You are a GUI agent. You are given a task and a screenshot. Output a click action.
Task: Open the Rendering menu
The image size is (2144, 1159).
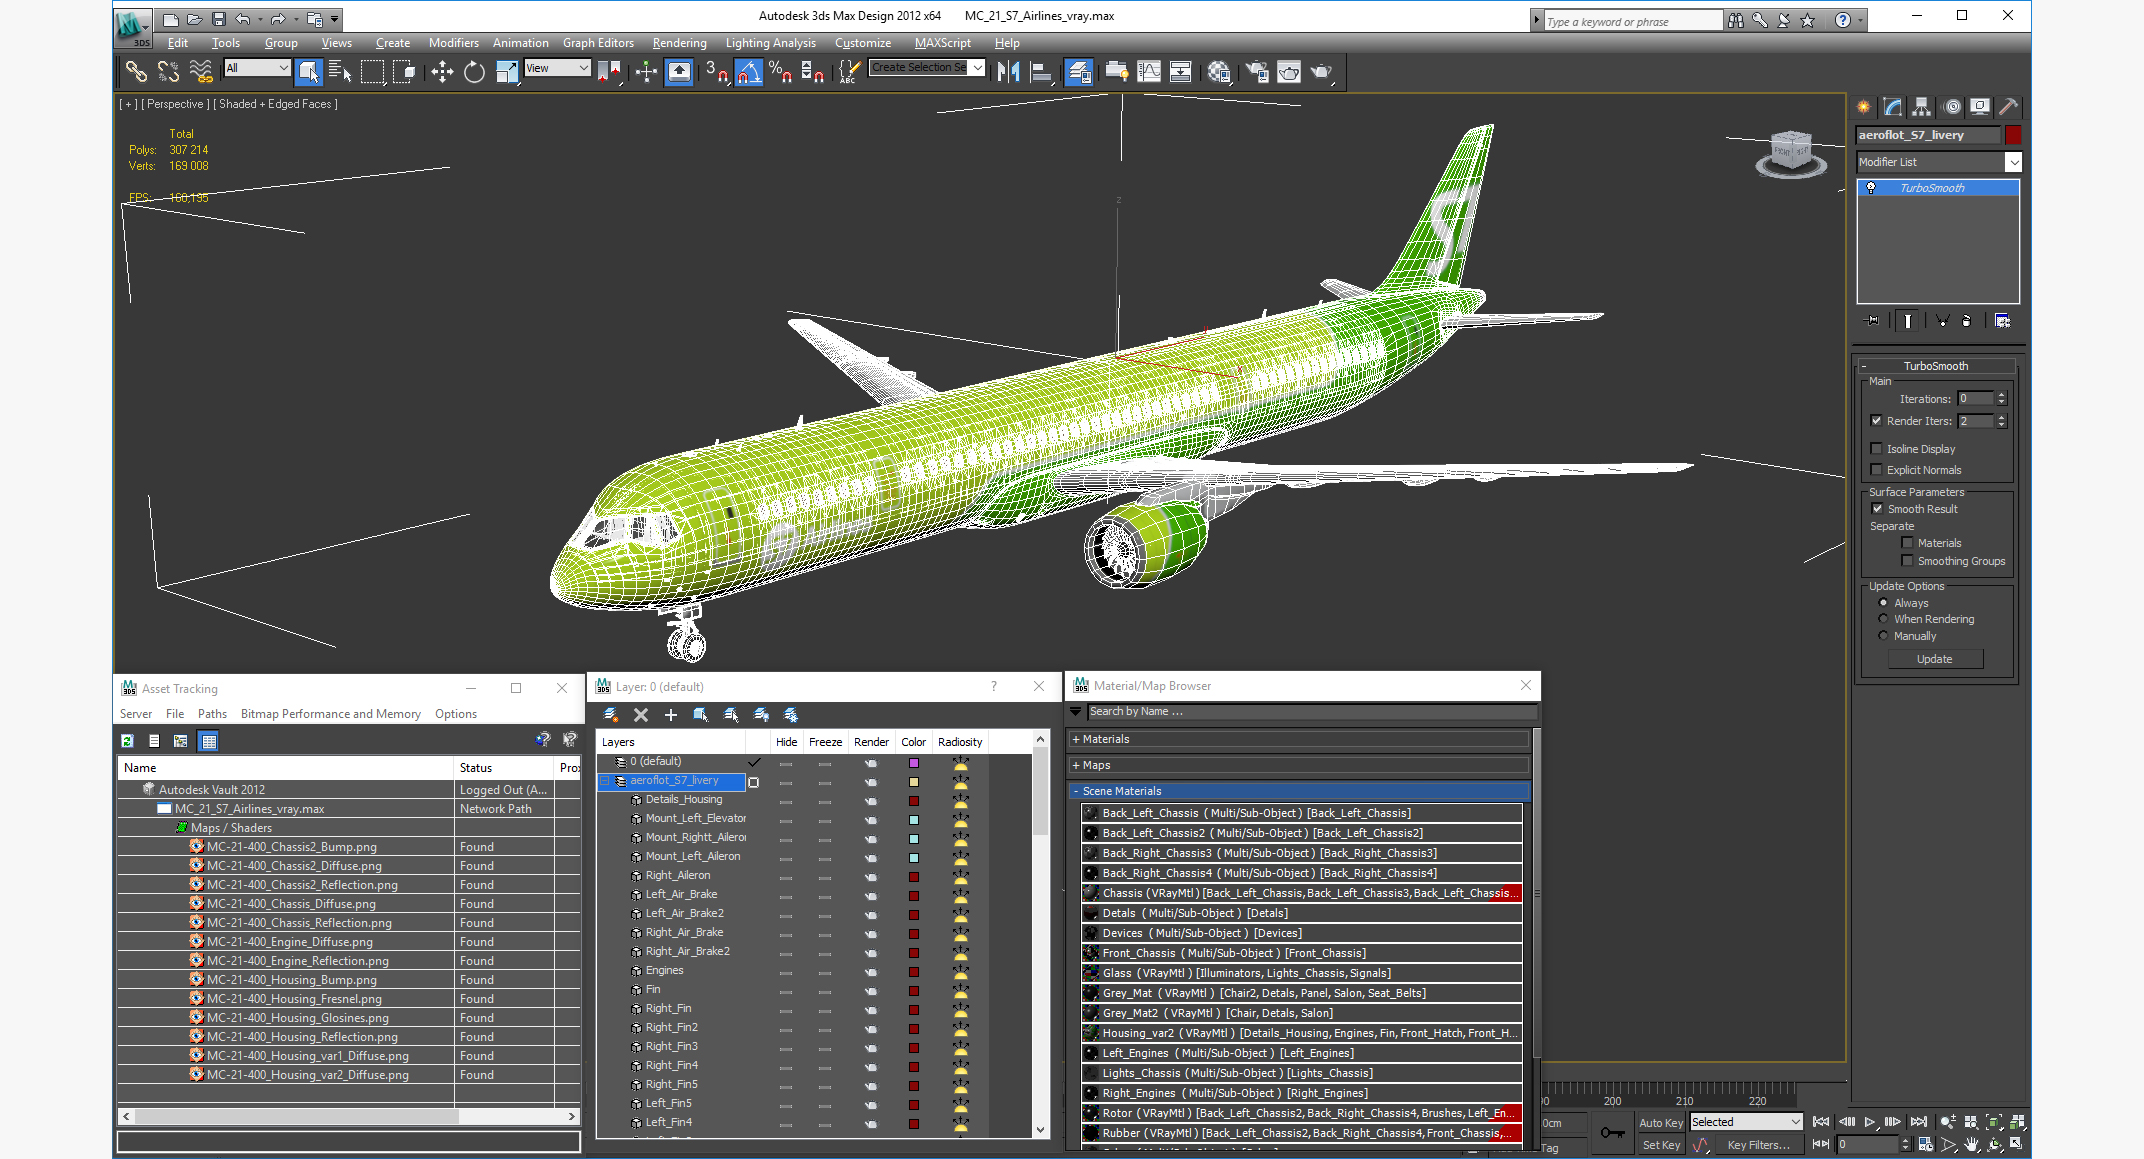679,43
